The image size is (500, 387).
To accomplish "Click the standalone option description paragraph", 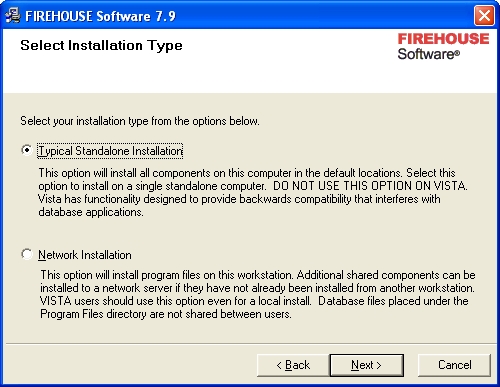I will point(253,192).
